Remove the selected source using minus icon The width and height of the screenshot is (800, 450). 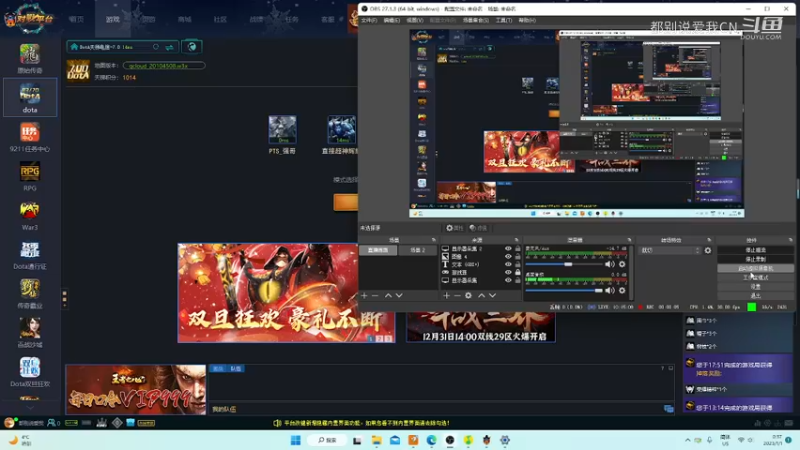[x=457, y=295]
